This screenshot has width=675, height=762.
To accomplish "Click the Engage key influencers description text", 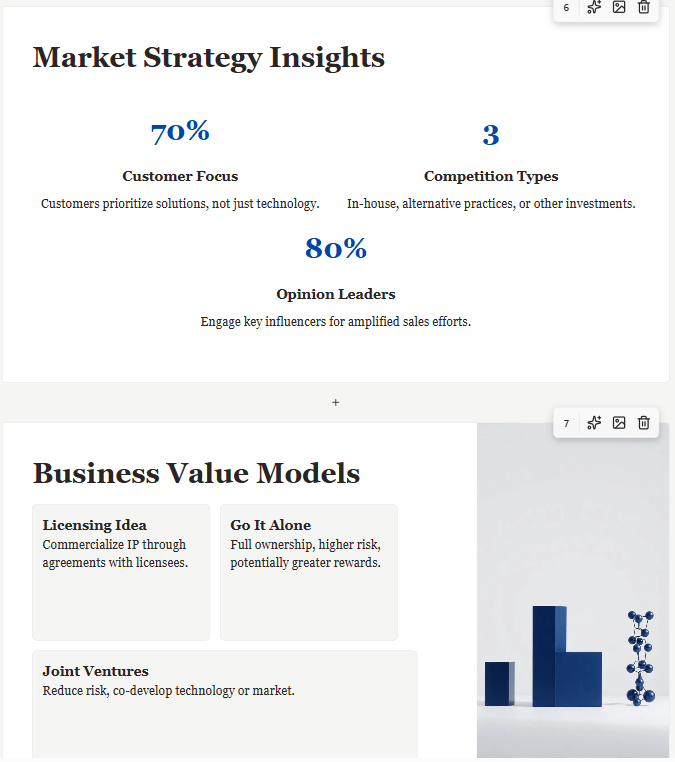I will point(336,322).
